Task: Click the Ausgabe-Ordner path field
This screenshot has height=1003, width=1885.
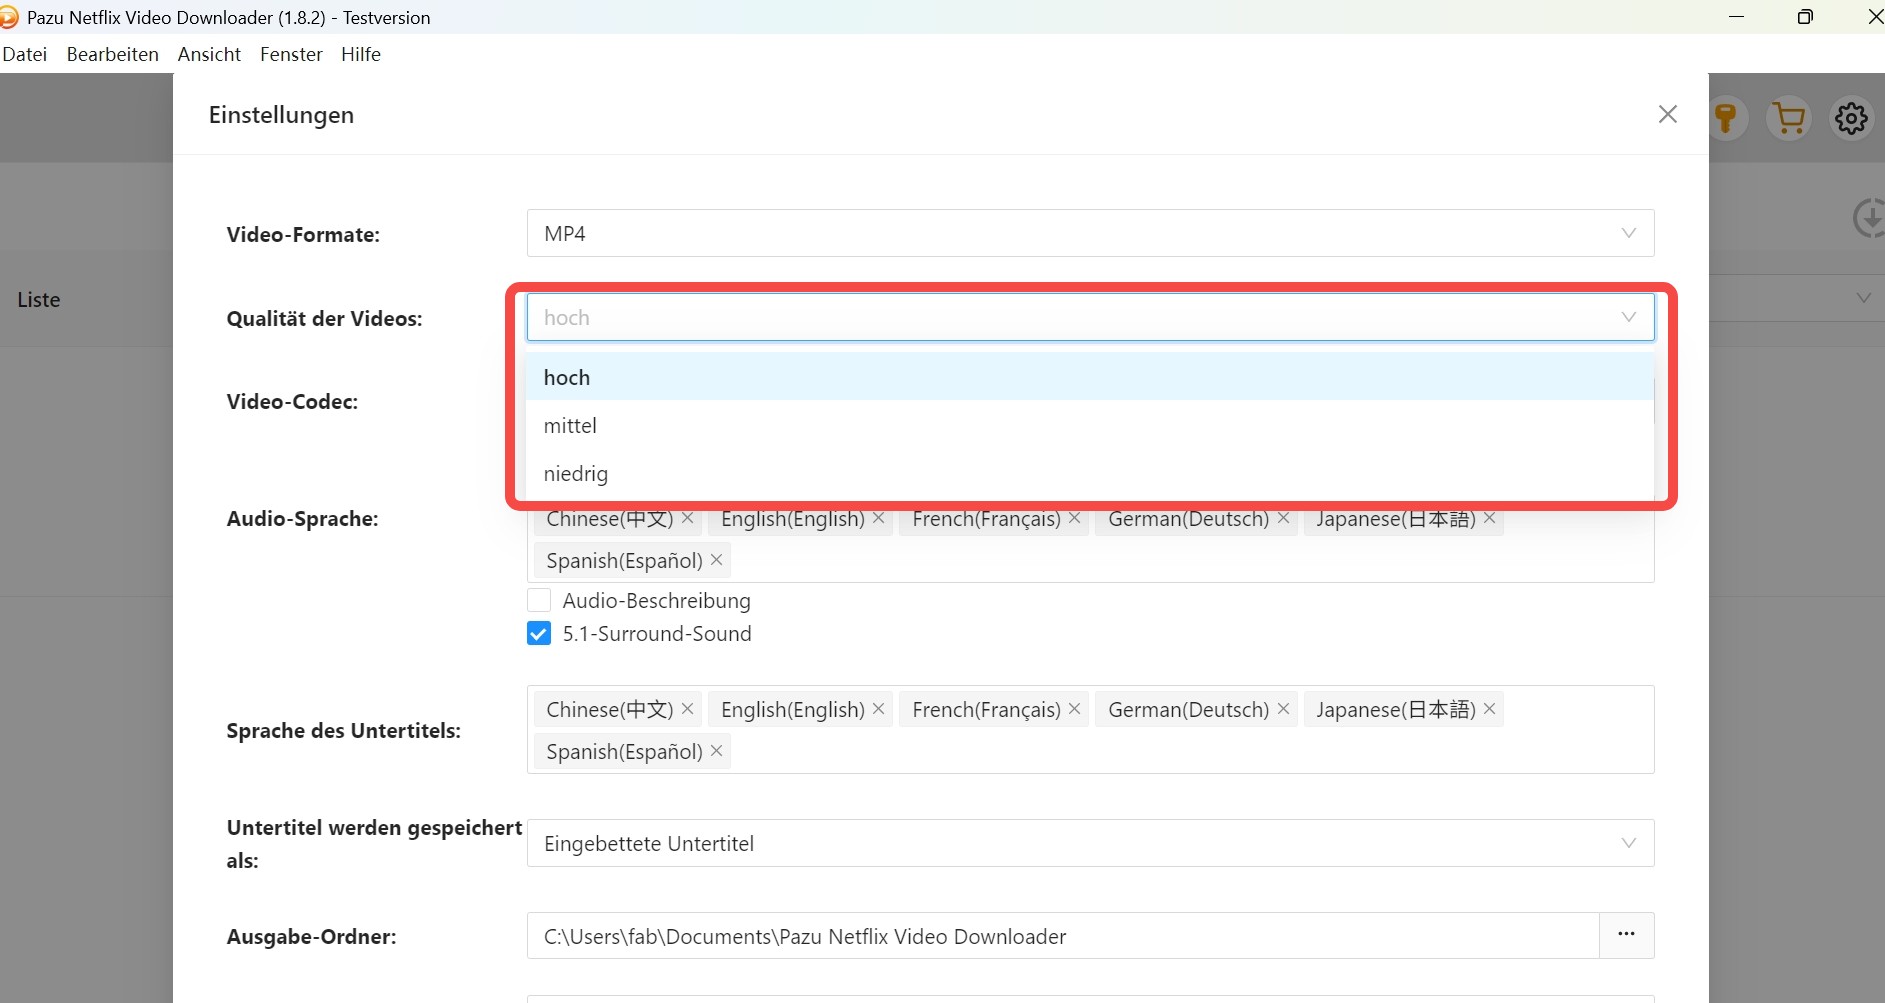Action: tap(1062, 936)
